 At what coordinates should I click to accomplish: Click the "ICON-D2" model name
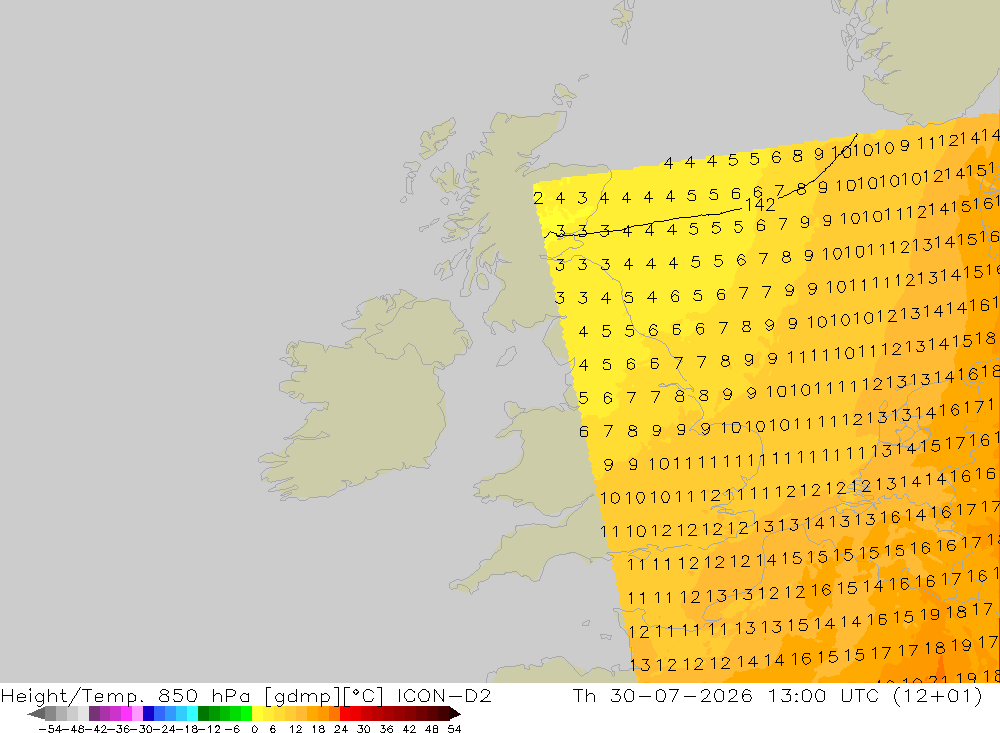[444, 695]
